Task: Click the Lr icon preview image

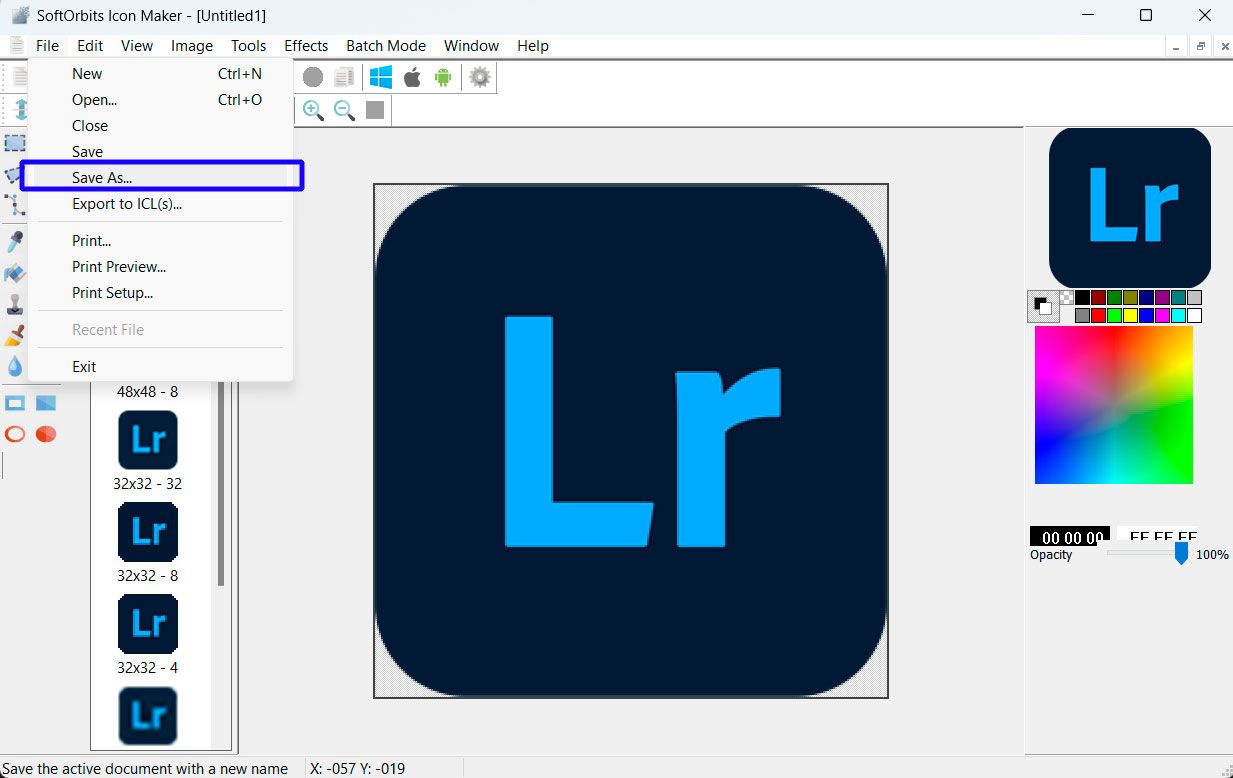Action: tap(1130, 207)
